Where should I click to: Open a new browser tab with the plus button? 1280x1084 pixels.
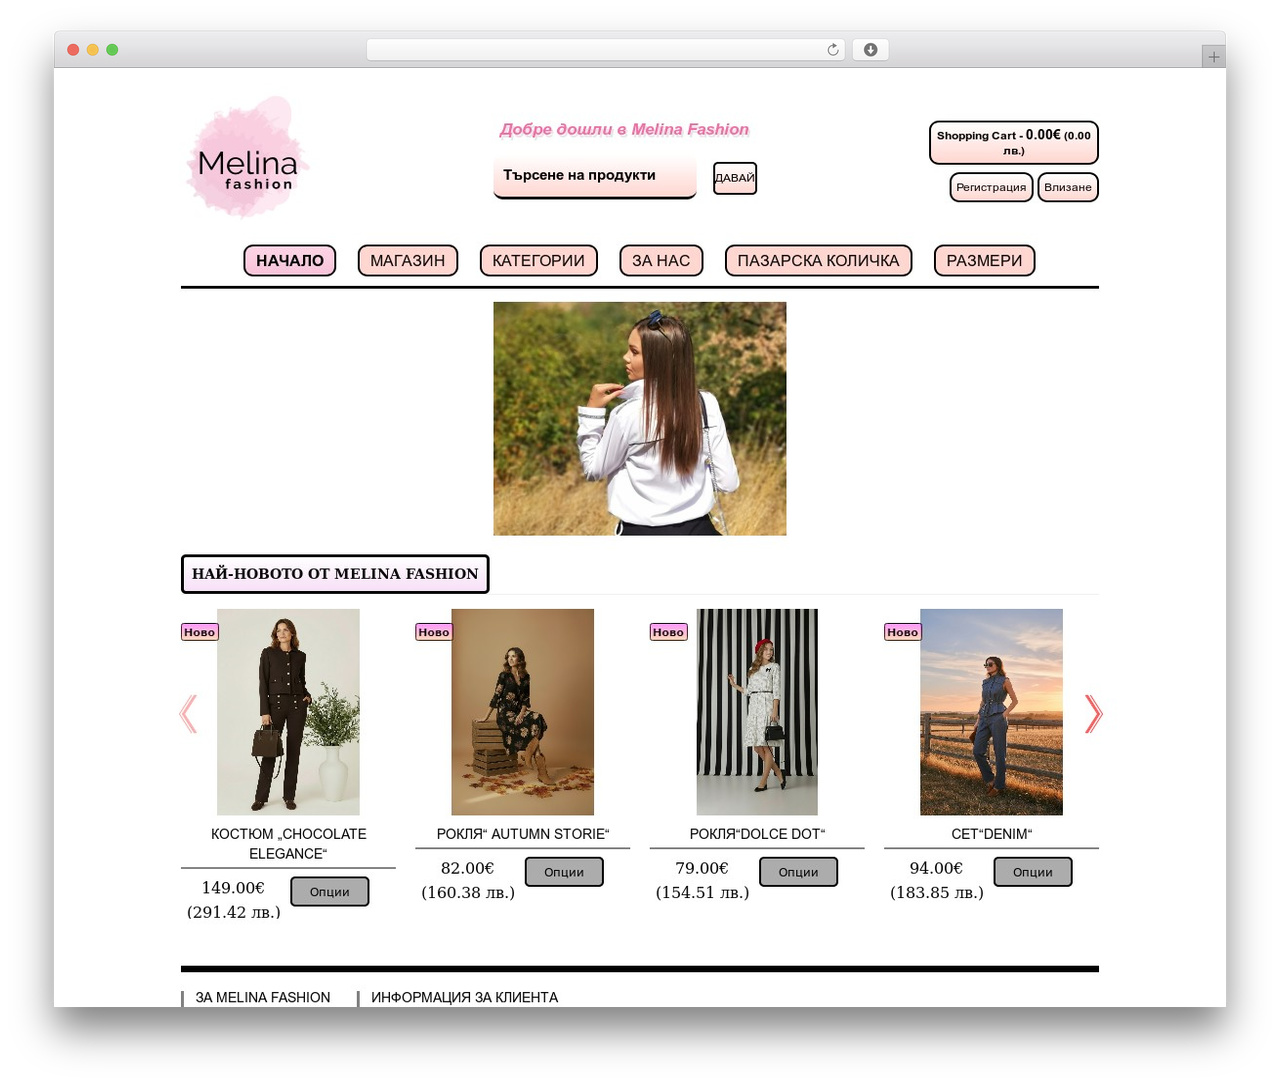tap(1213, 57)
